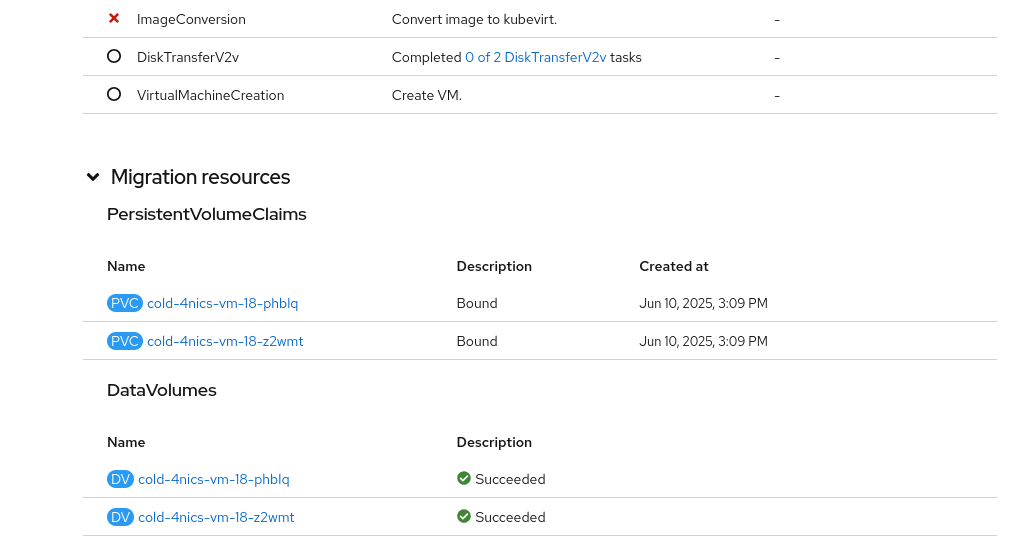Click the pending circle icon beside VirtualMachineCreation
The width and height of the screenshot is (1015, 537).
114,95
